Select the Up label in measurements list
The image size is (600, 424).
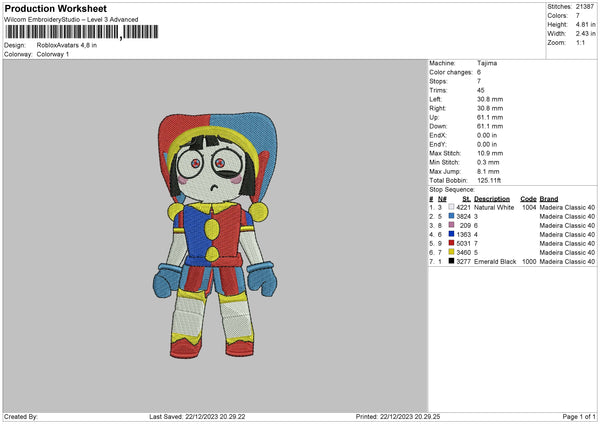pos(434,117)
